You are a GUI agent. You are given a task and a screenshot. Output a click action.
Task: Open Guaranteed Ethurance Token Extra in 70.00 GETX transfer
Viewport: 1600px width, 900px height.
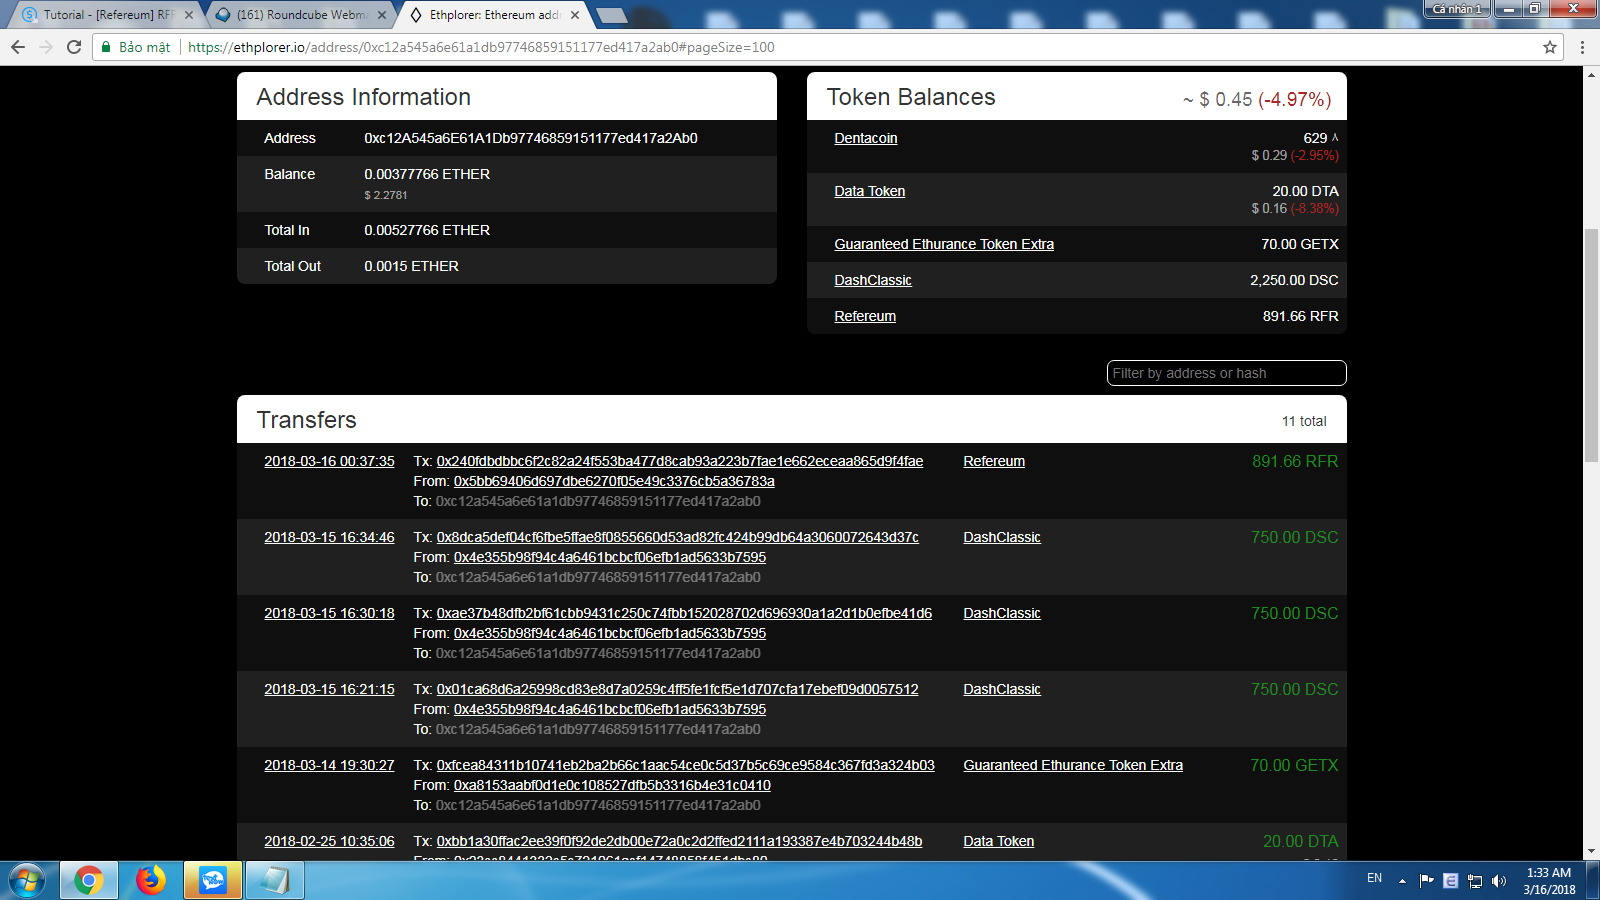coord(1073,765)
